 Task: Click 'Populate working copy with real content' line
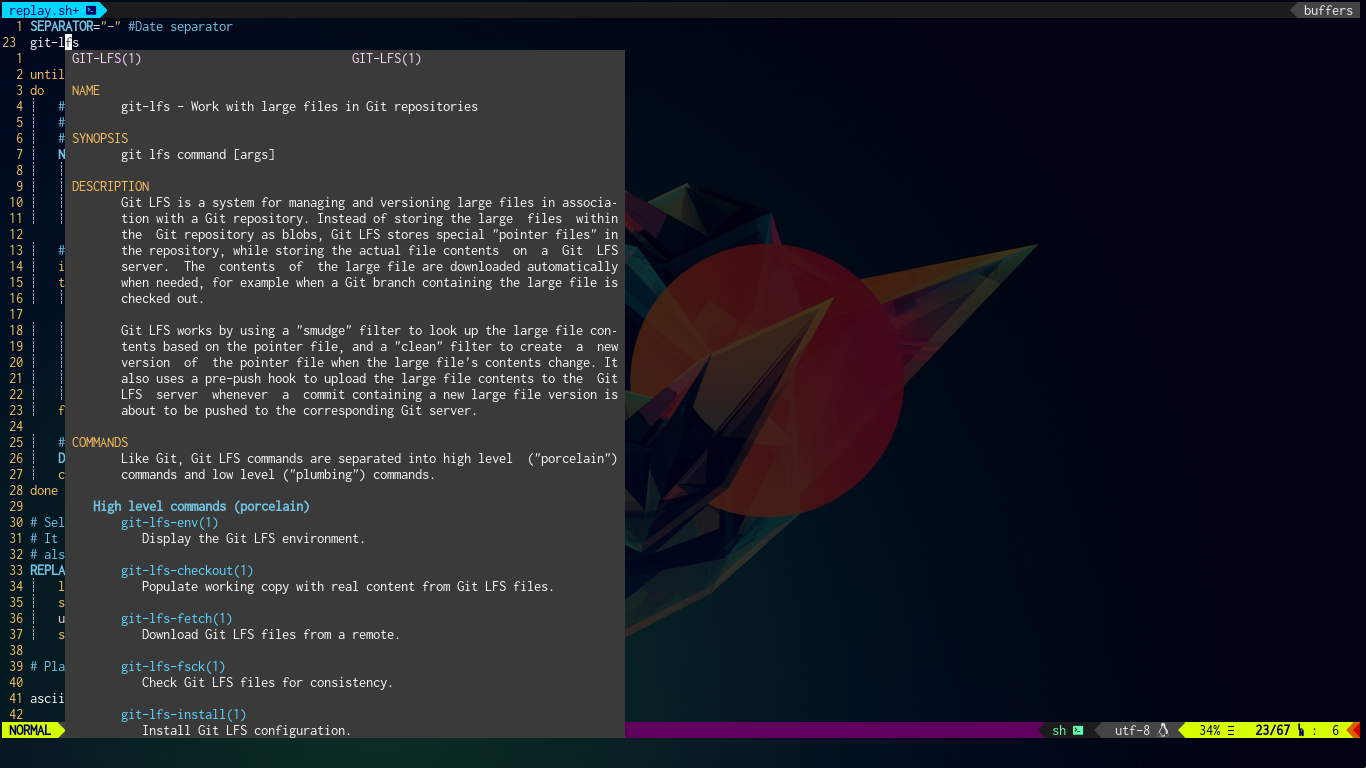pyautogui.click(x=348, y=586)
